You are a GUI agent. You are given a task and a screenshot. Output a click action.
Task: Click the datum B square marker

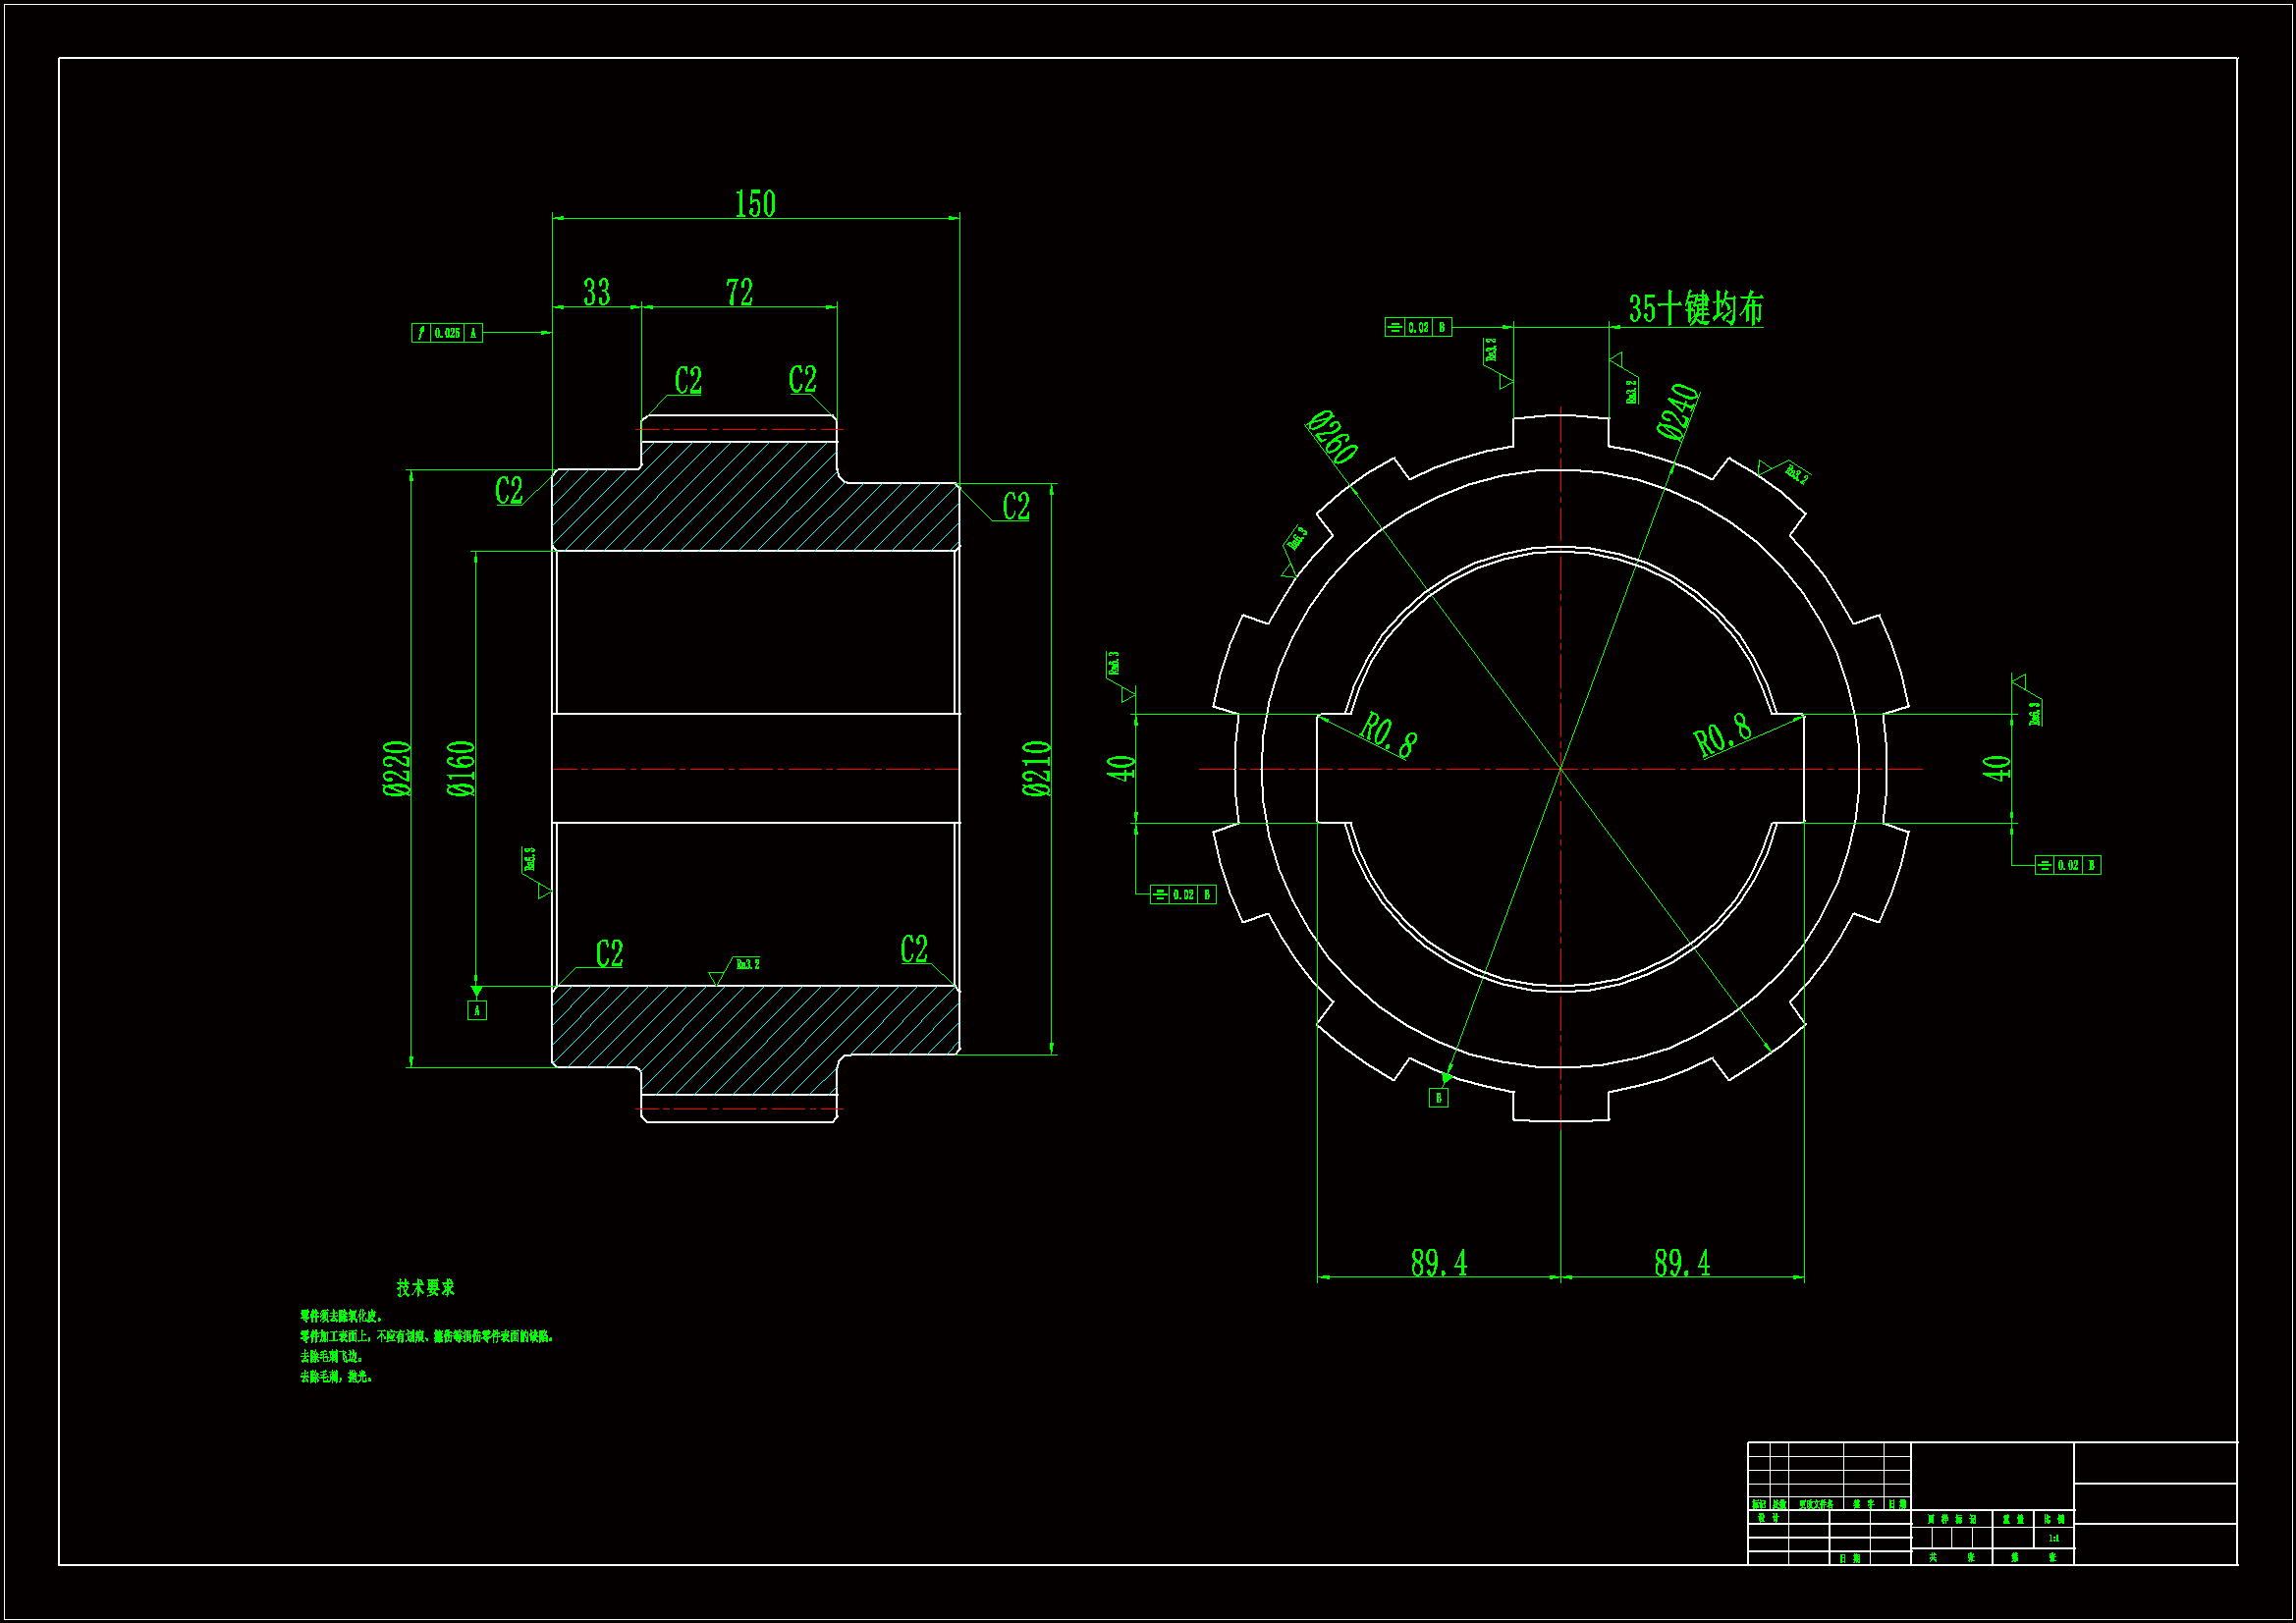pyautogui.click(x=1438, y=1098)
